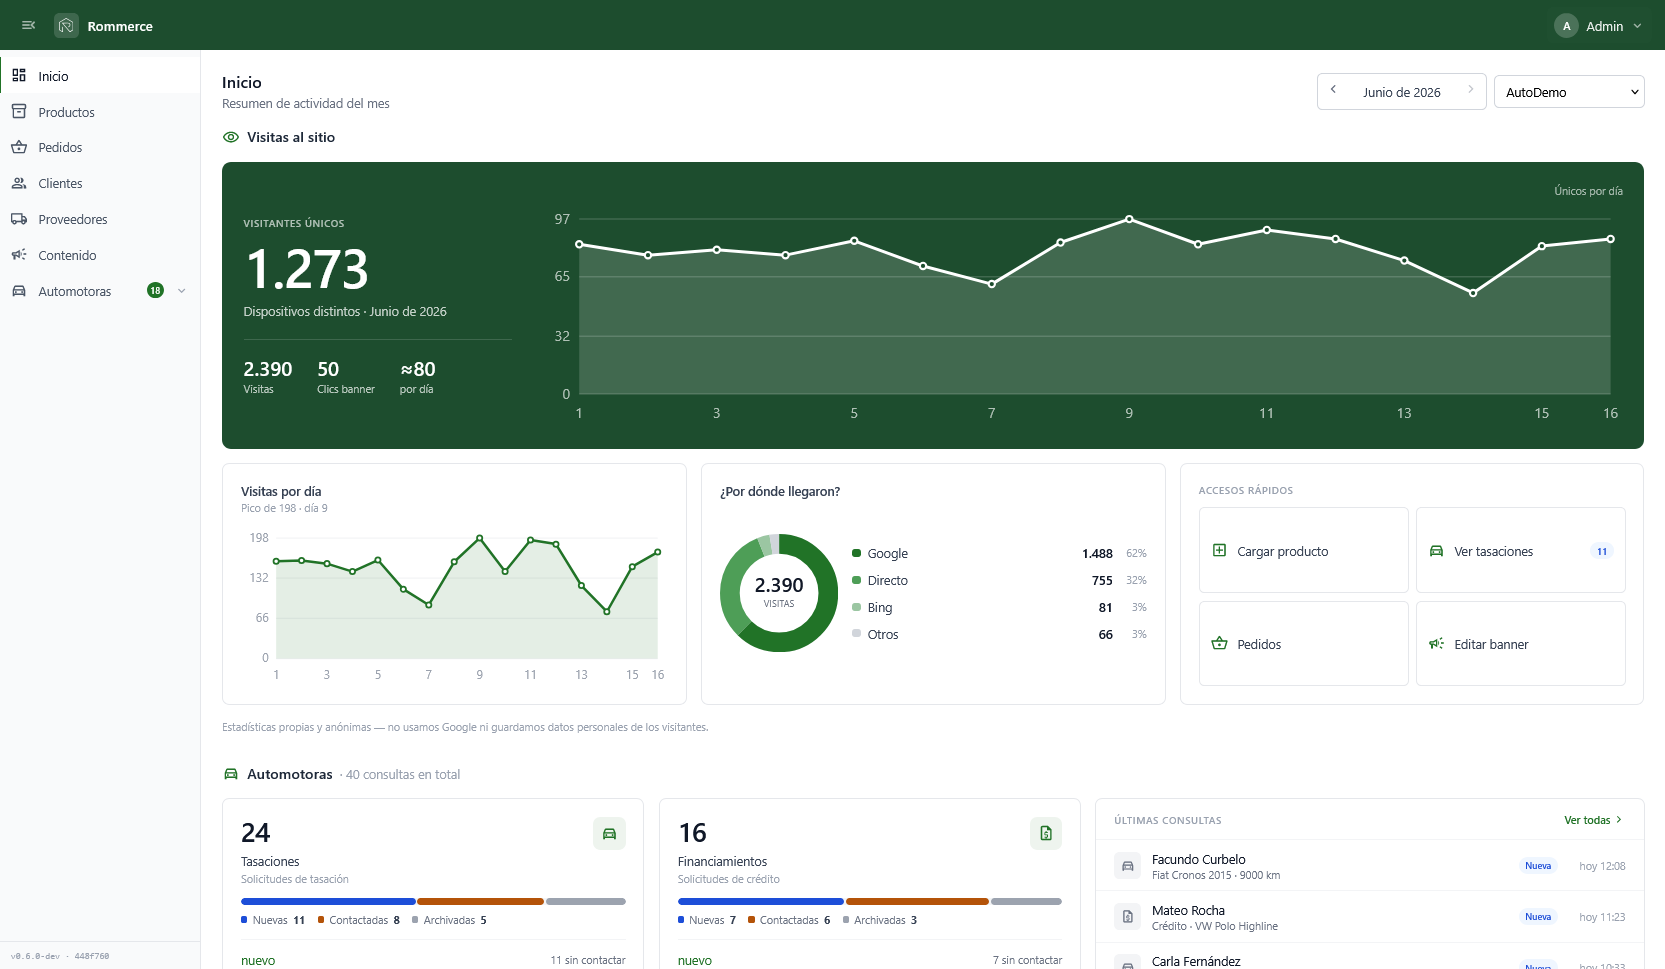Open the Pedidos quick access card
The width and height of the screenshot is (1665, 969).
tap(1304, 643)
